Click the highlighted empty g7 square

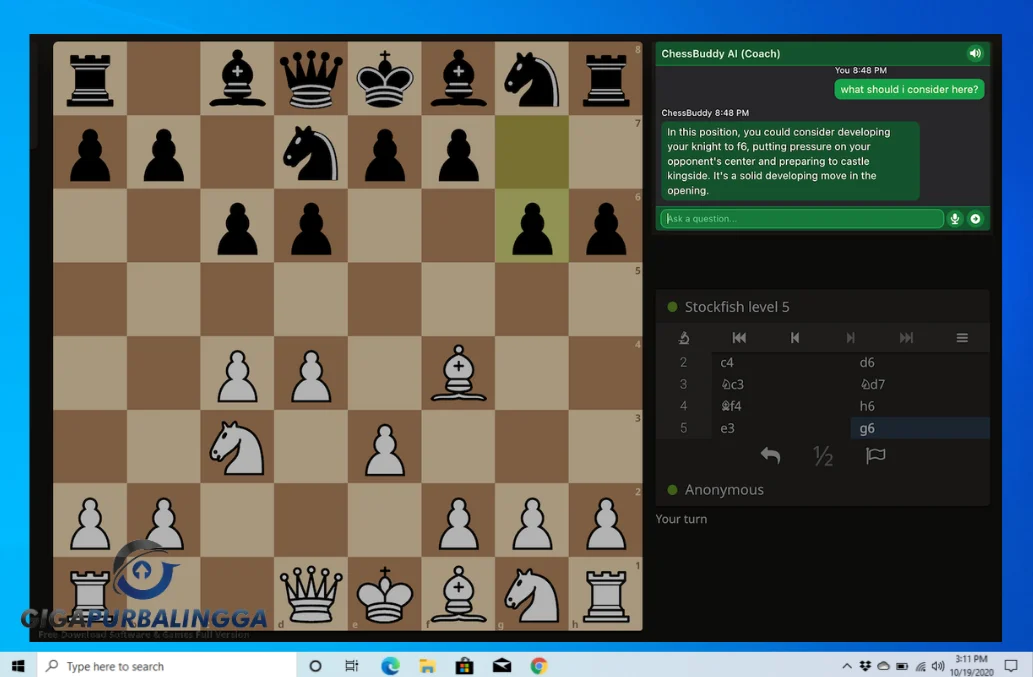[532, 152]
